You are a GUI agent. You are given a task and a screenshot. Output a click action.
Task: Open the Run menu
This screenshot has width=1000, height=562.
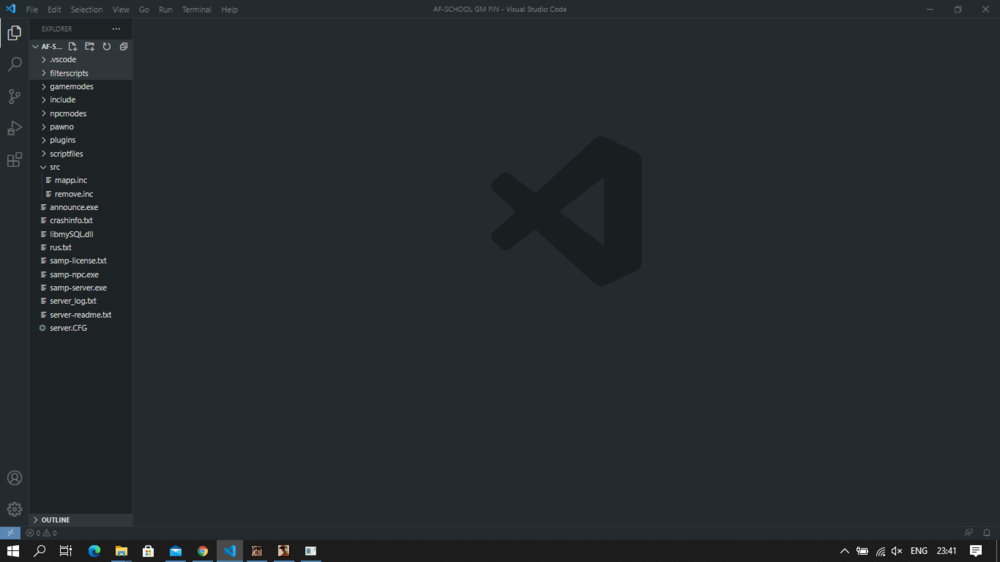(x=165, y=10)
